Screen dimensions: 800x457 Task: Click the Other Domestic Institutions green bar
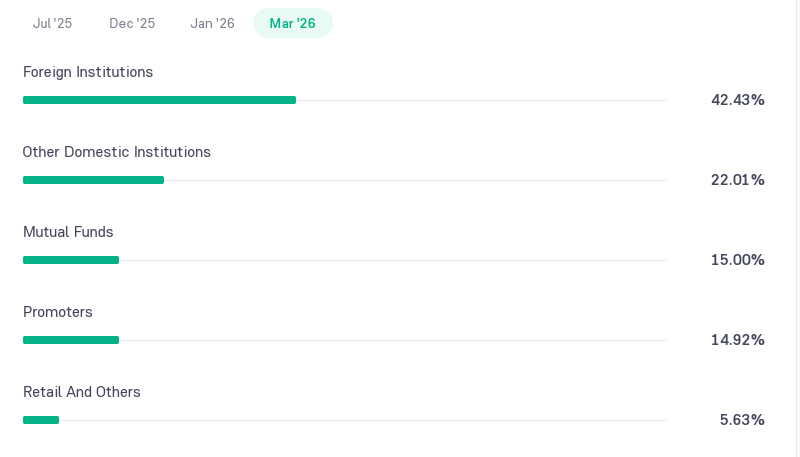[93, 180]
